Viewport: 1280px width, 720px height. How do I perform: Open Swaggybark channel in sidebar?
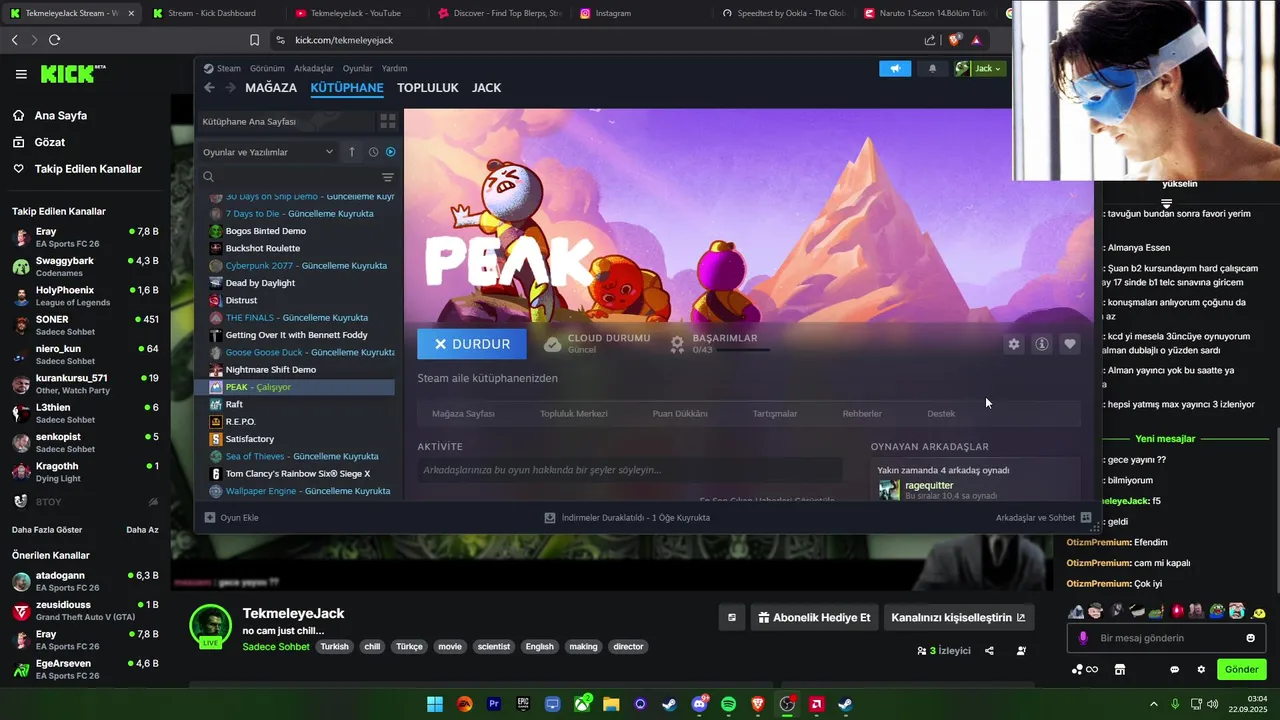coord(85,267)
